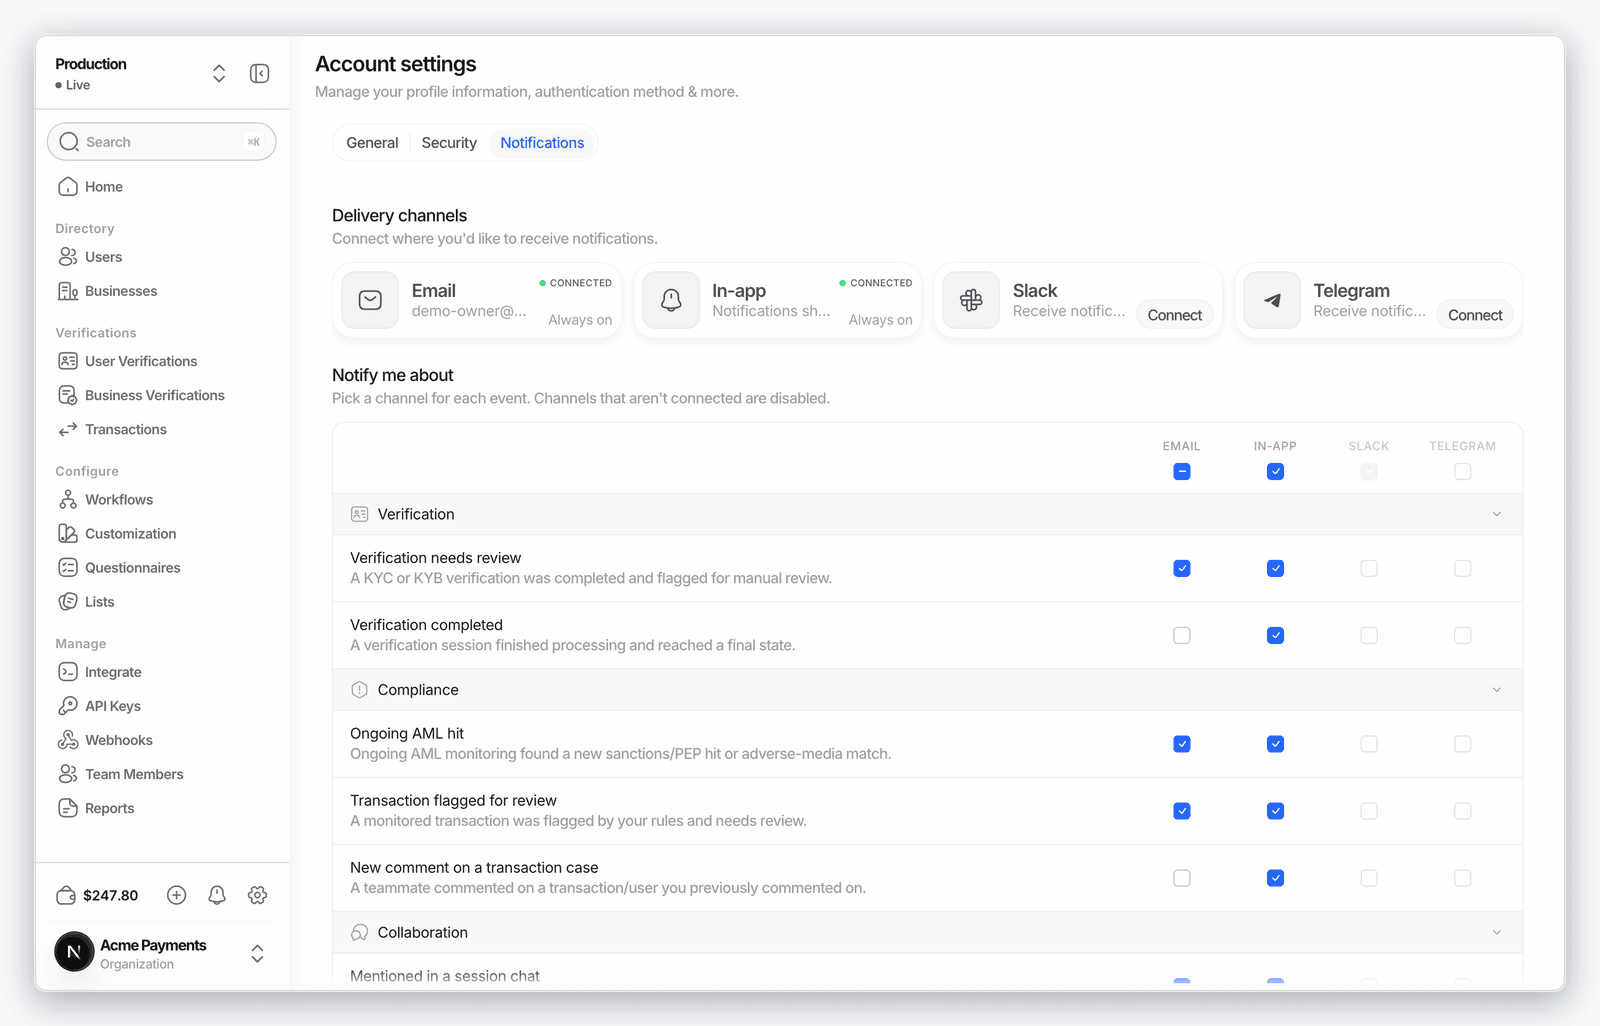Toggle the In-app column header checkbox

pos(1275,471)
